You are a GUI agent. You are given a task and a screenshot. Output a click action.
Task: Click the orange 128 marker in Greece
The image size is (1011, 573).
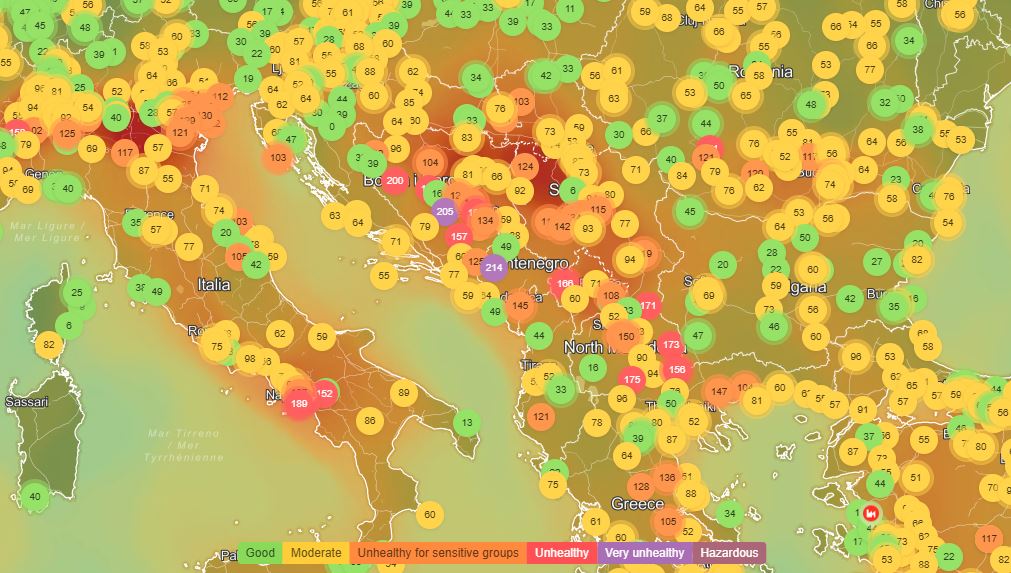(641, 487)
